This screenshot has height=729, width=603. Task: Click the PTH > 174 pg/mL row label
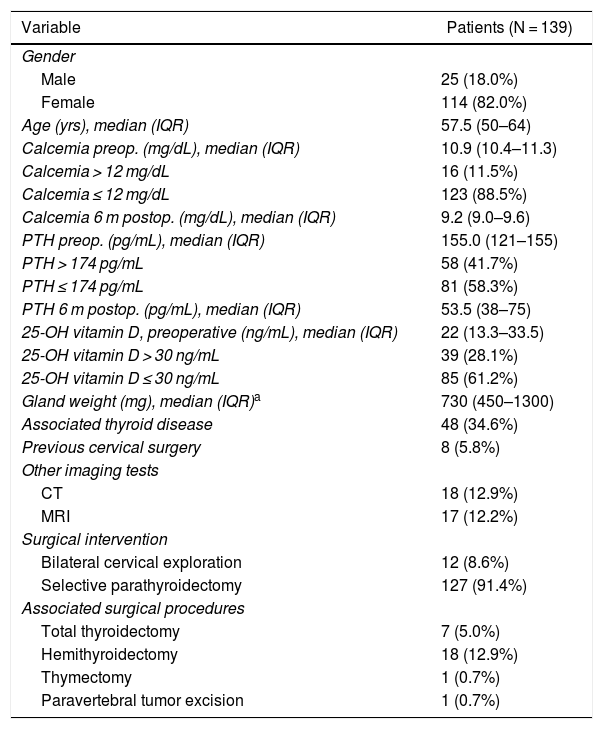coord(85,263)
